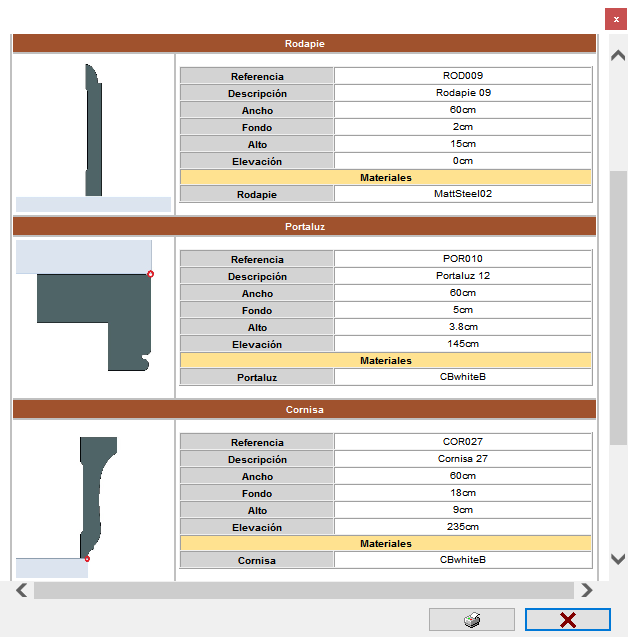Click the Rodapie 09 description cell
This screenshot has height=637, width=628.
(463, 93)
